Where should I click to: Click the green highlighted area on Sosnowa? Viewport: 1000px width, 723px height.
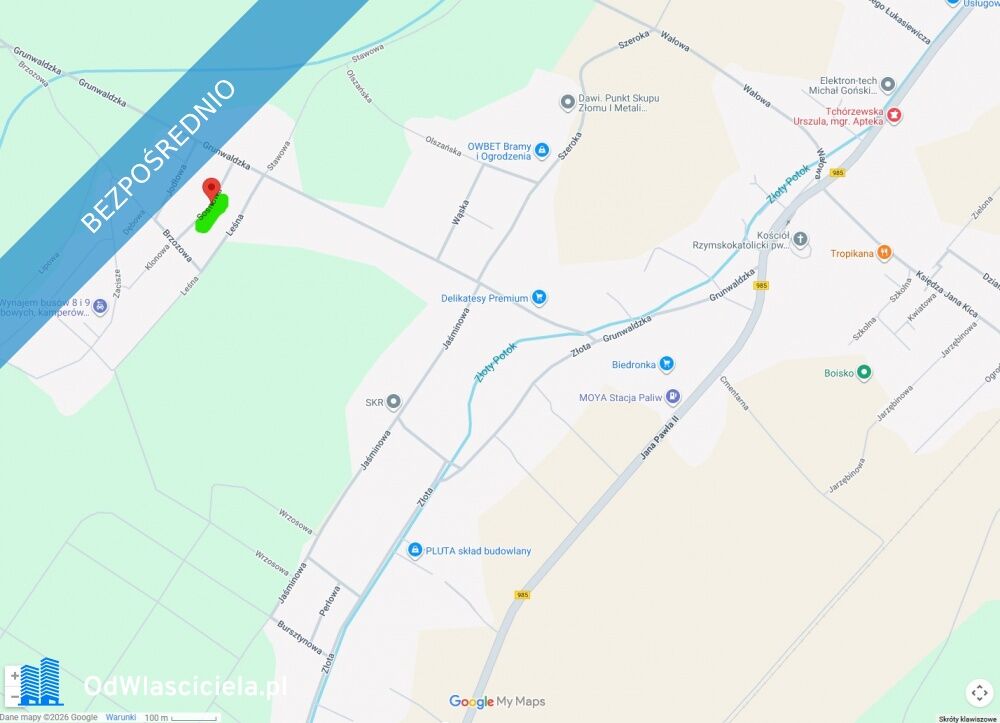pos(211,215)
